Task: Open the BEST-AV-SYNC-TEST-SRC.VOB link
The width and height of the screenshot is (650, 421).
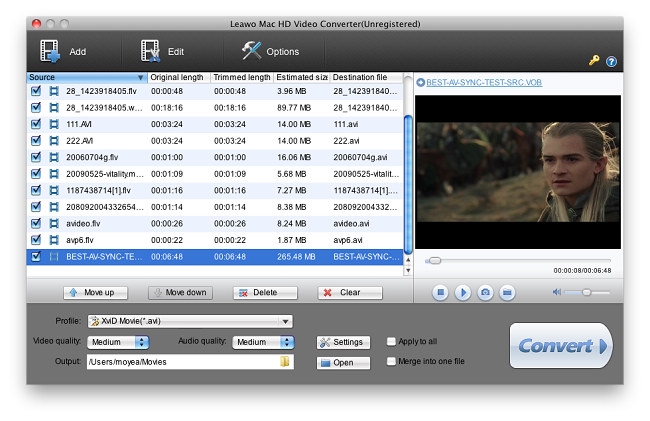Action: [484, 82]
